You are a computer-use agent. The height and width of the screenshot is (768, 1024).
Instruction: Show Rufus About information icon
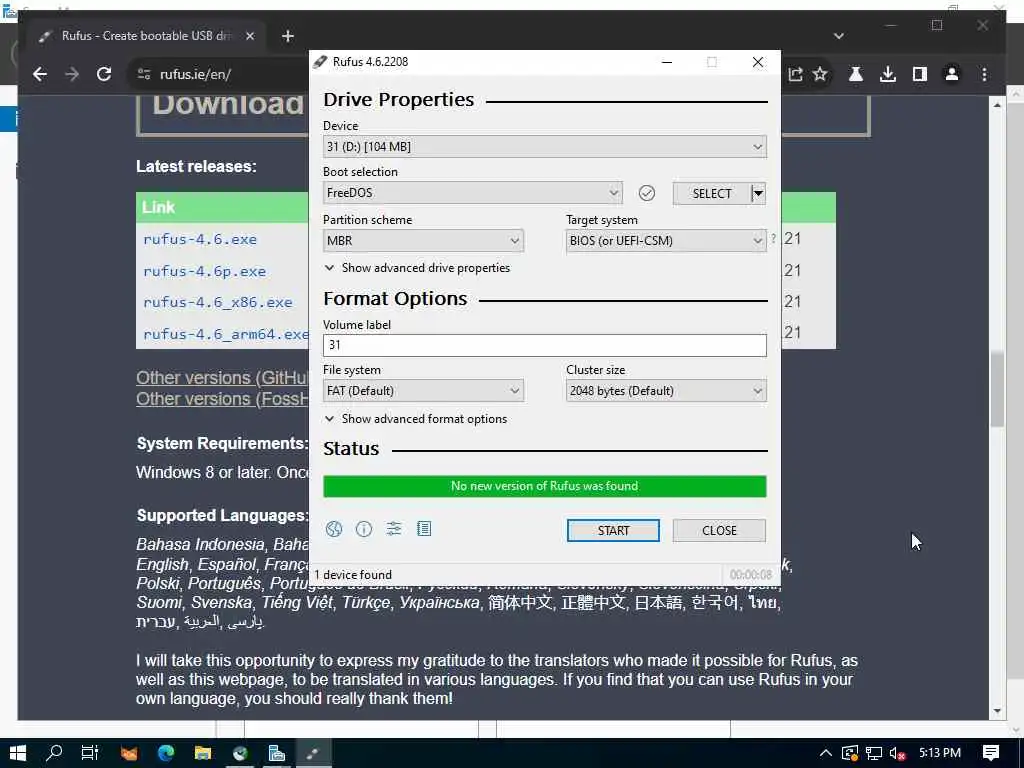pos(364,529)
